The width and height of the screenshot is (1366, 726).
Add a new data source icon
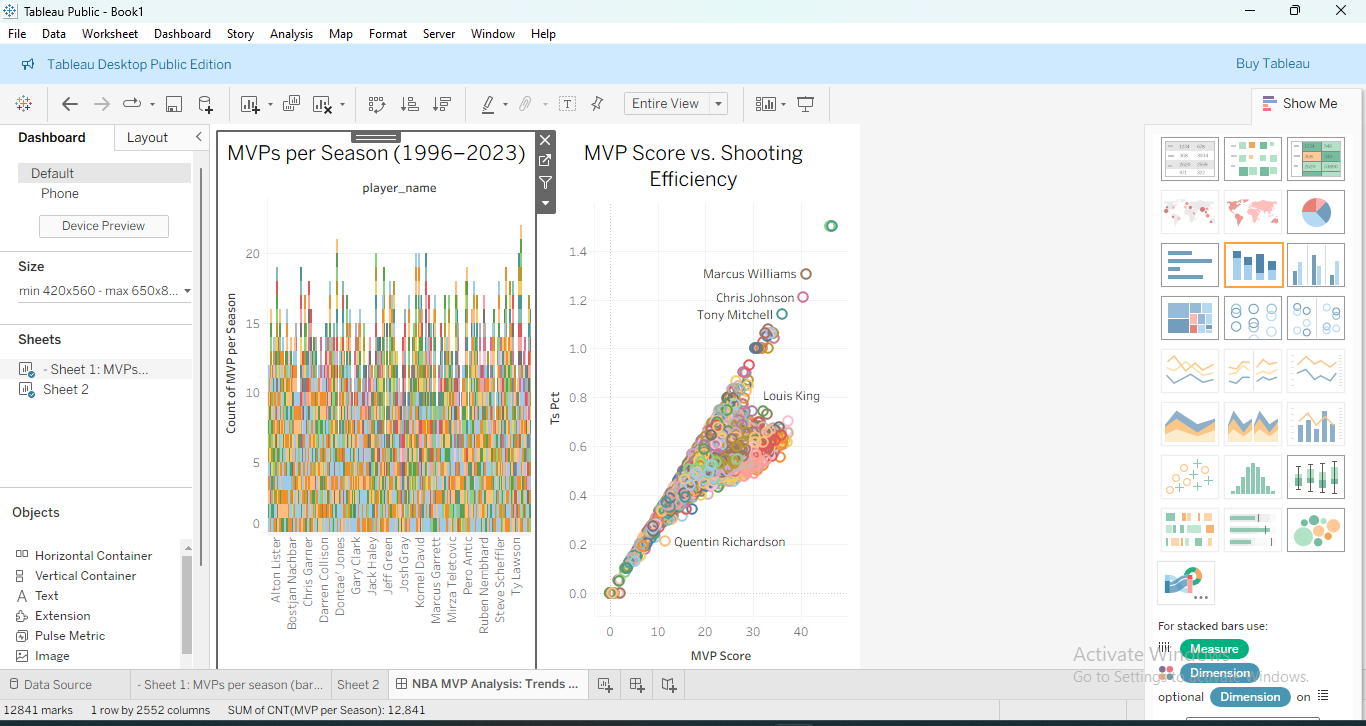(x=205, y=104)
